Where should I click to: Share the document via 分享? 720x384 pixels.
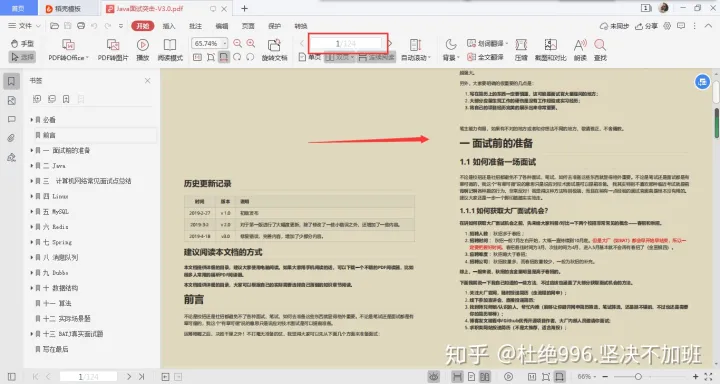pos(646,26)
